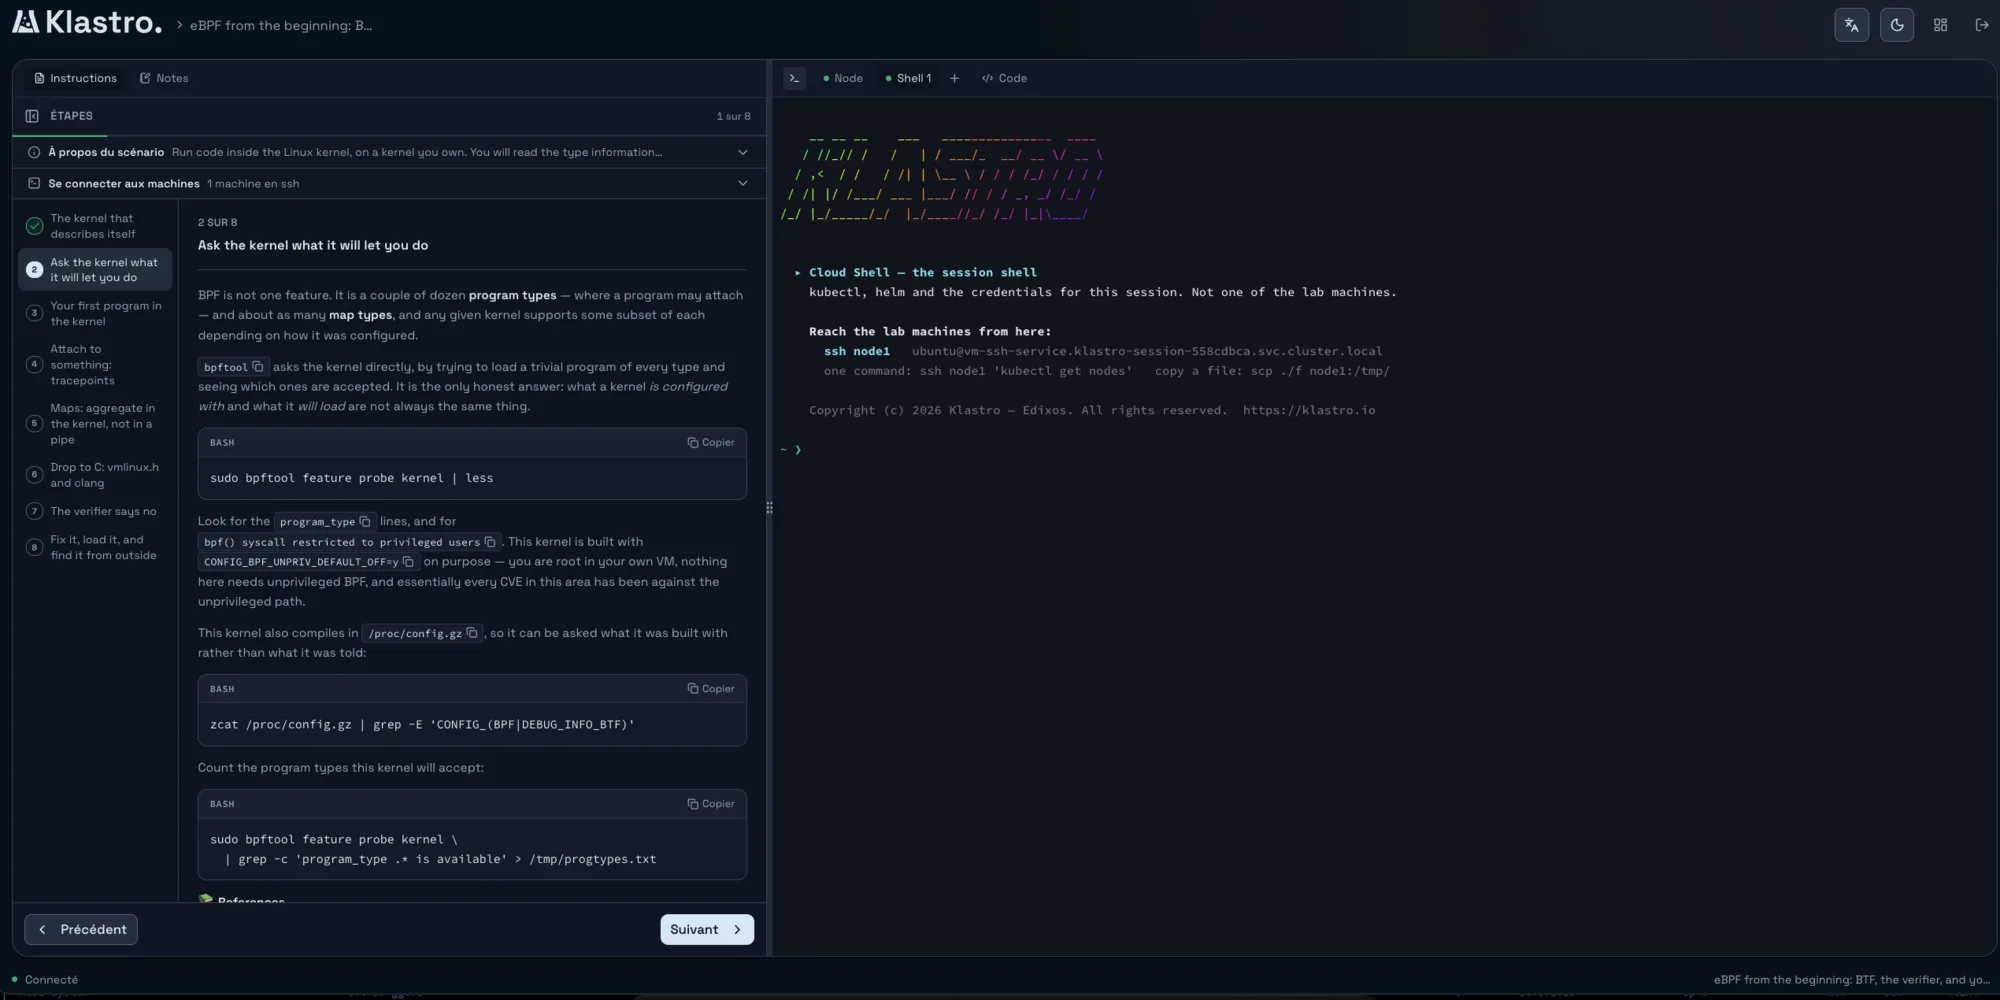Copy CONFIG_BPF_UNPRIV_DEFAULT_OFF=y inline code
This screenshot has height=1000, width=2000.
(x=408, y=562)
